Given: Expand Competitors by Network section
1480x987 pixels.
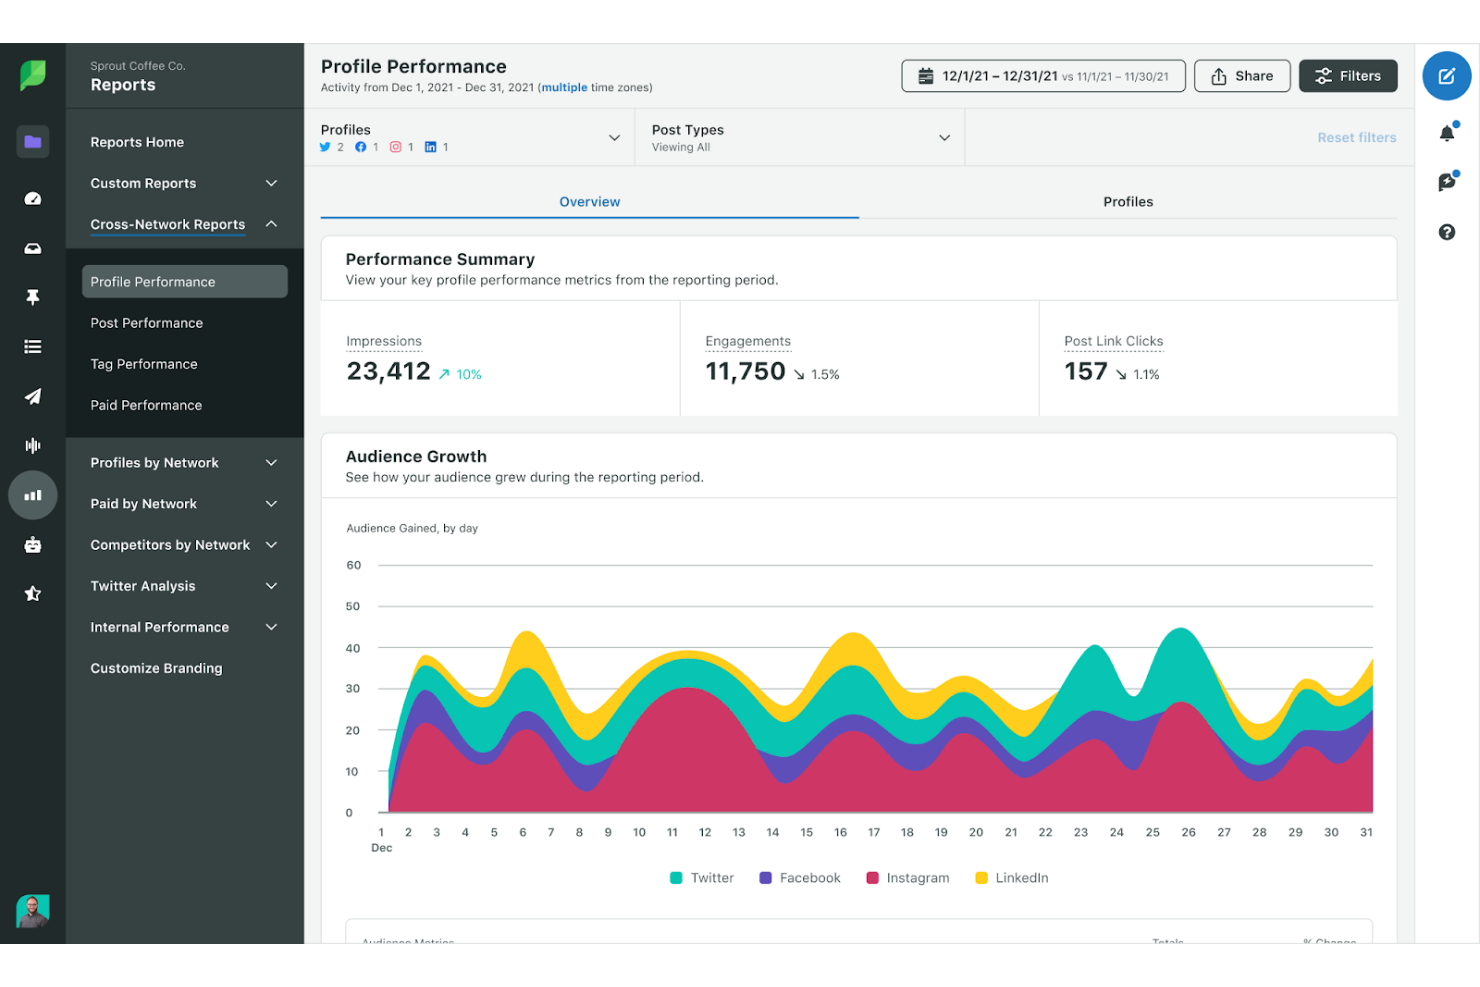Looking at the screenshot, I should click(184, 545).
